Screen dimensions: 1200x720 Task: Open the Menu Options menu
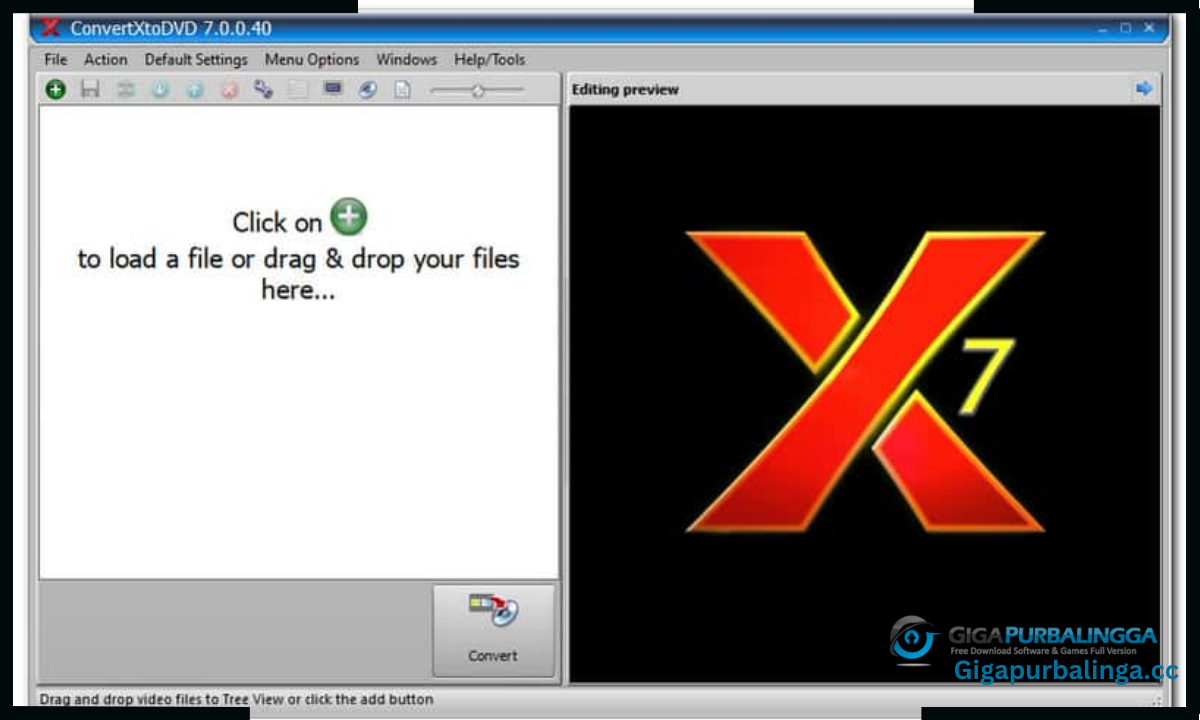pos(311,59)
